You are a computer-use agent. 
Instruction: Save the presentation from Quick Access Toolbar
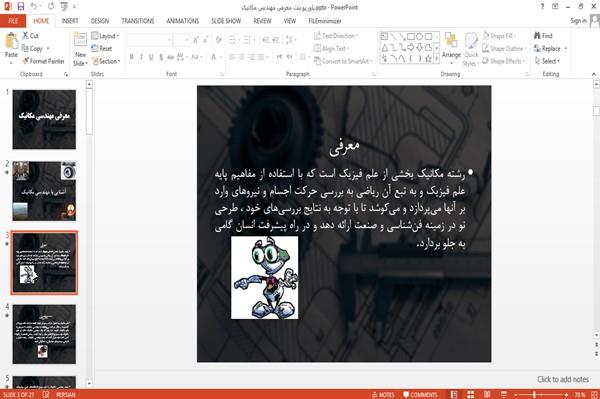(21, 6)
